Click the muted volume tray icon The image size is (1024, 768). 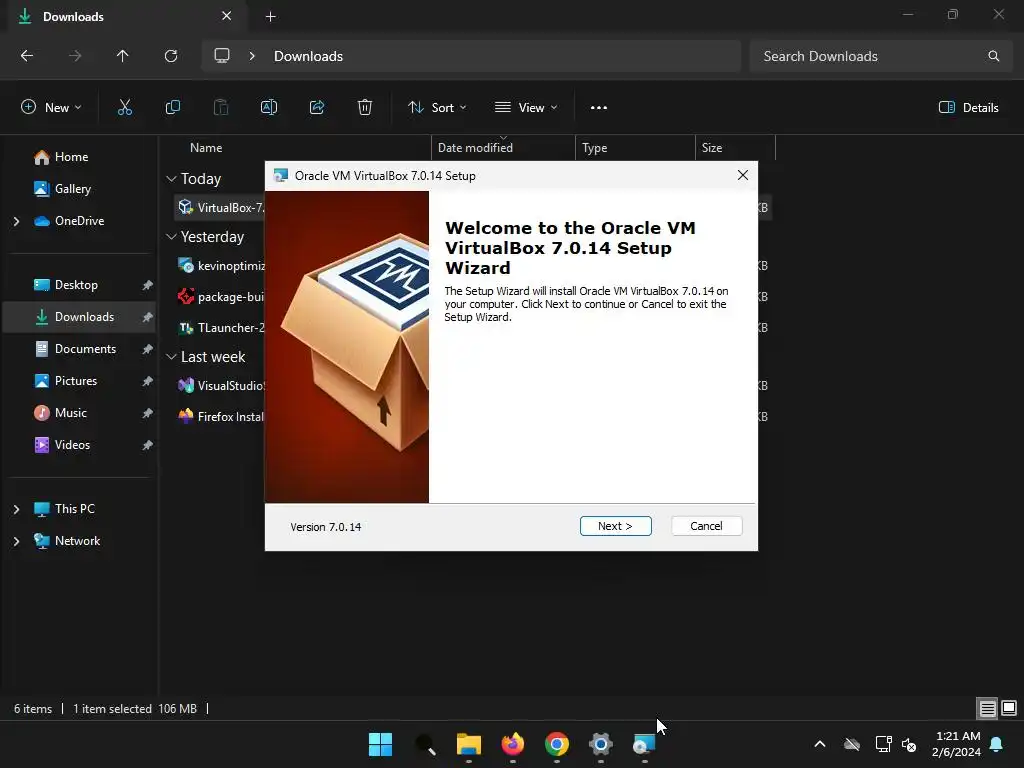(x=908, y=744)
